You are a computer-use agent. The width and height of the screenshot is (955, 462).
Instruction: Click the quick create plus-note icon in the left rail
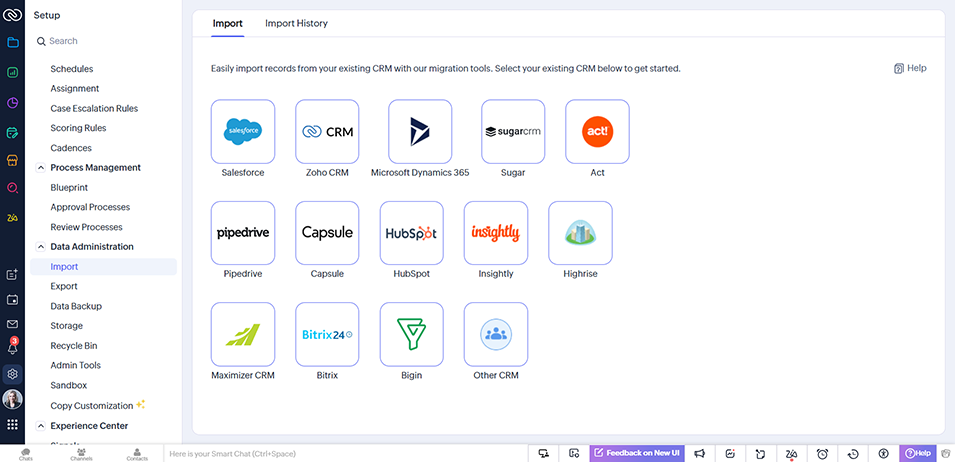[x=12, y=275]
